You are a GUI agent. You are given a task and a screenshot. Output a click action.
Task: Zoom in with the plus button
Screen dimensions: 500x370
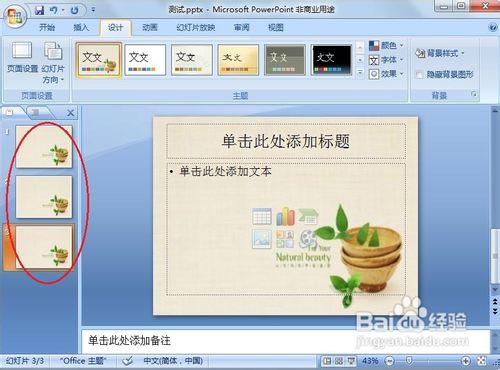click(465, 361)
